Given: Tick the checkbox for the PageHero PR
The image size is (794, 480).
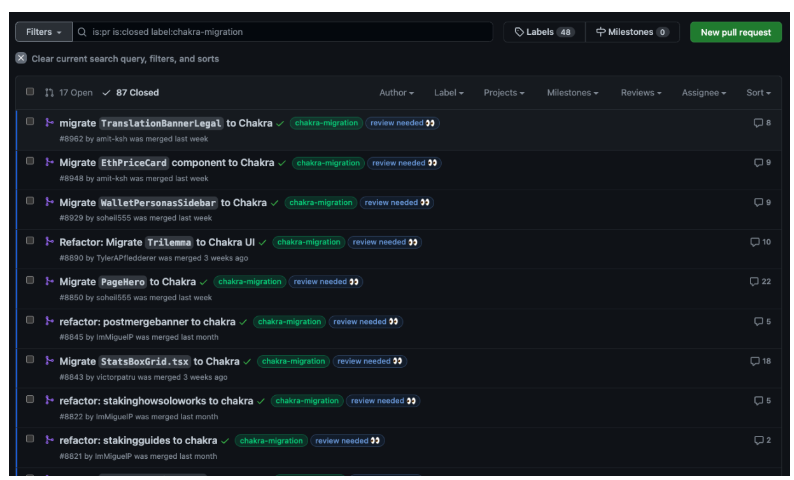Looking at the screenshot, I should (x=30, y=280).
